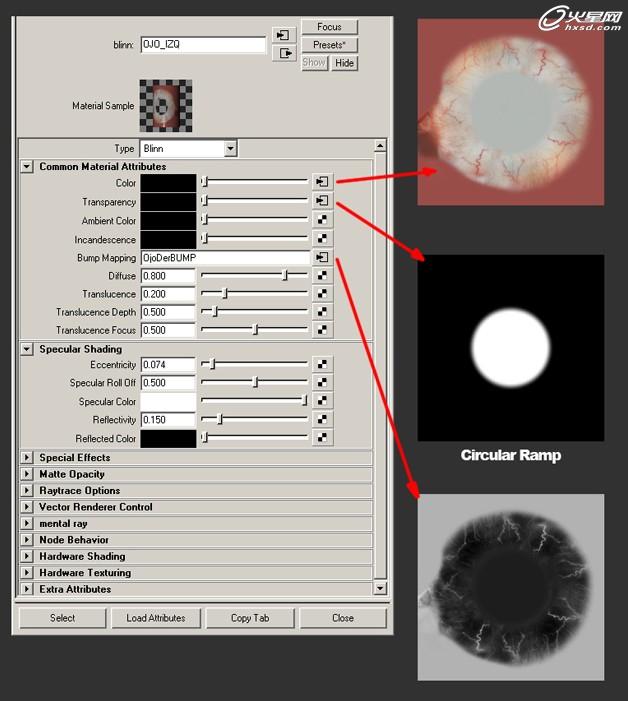The width and height of the screenshot is (628, 701).
Task: Click the Ambient Color checker map button
Action: (x=322, y=220)
